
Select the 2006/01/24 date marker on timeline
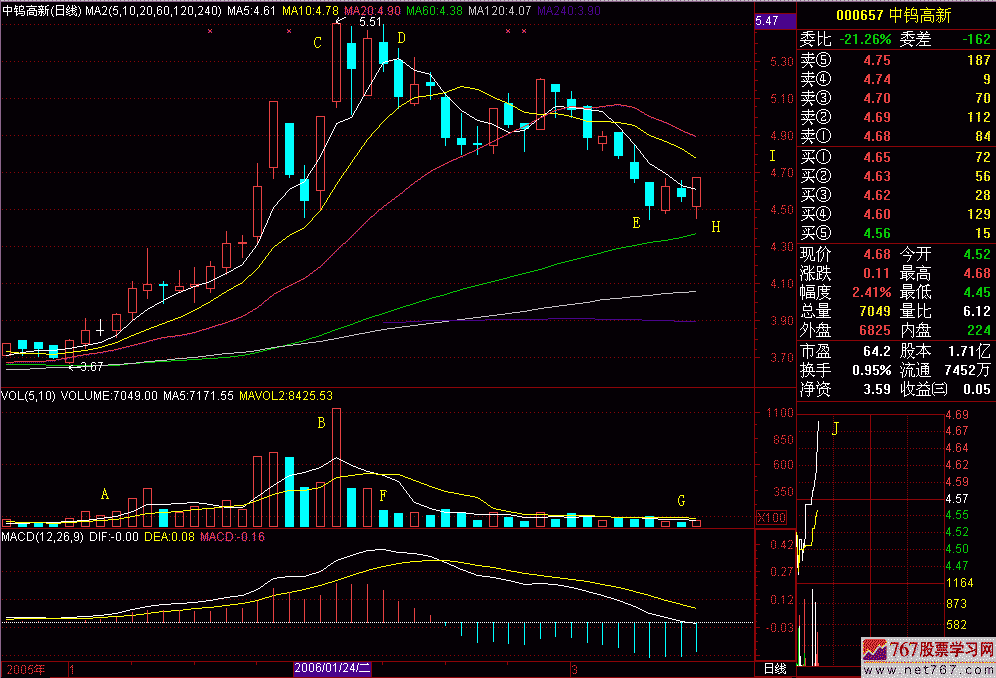pos(332,668)
